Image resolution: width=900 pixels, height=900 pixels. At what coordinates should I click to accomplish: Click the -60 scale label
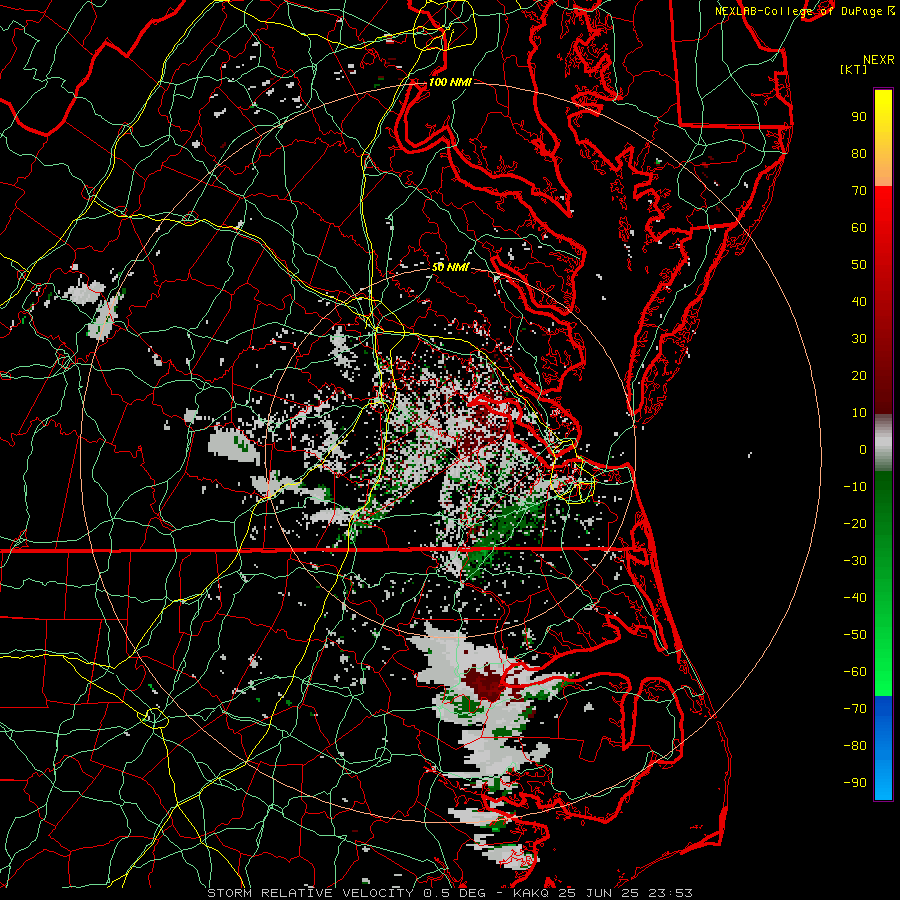(855, 672)
